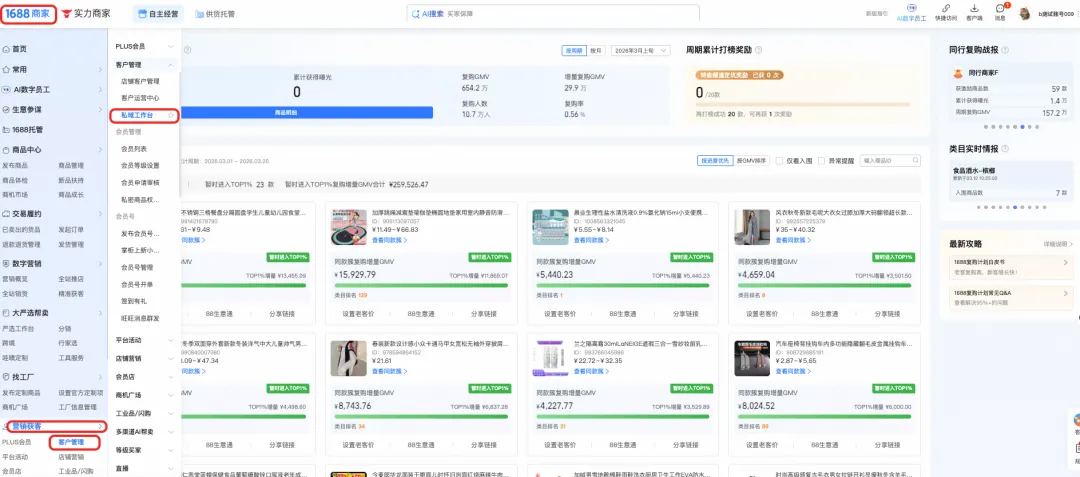Click 设置老客价 on the ¥15,929.79 card
Screen dimensions: 1080x477
click(x=357, y=314)
